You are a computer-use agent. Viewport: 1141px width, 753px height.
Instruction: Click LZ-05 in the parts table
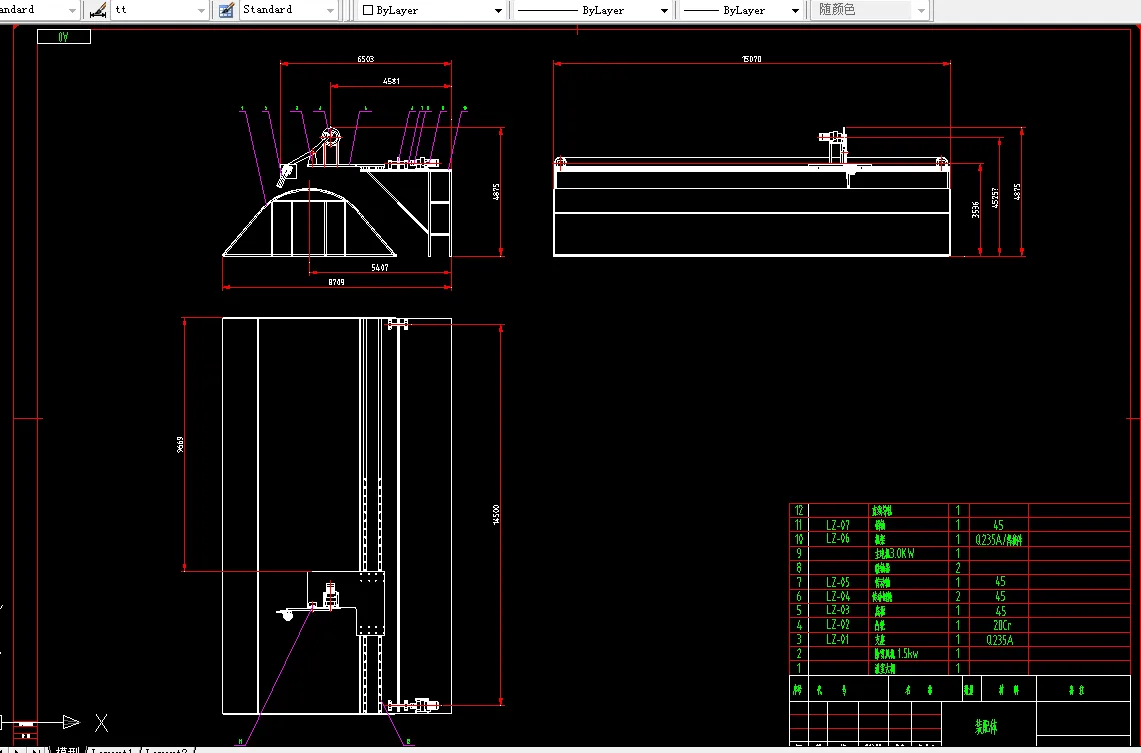[838, 582]
